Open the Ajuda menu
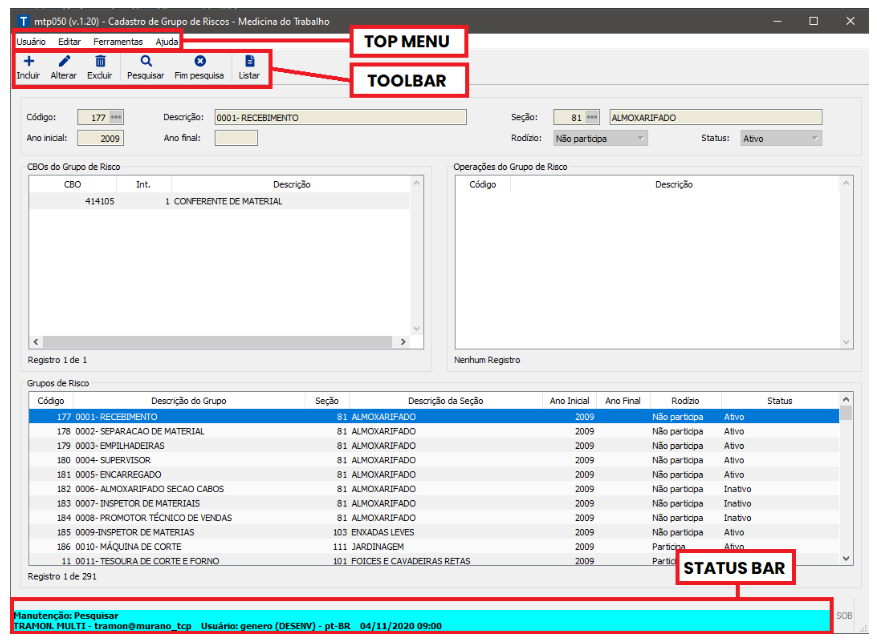Viewport: 877px width, 642px height. coord(167,42)
